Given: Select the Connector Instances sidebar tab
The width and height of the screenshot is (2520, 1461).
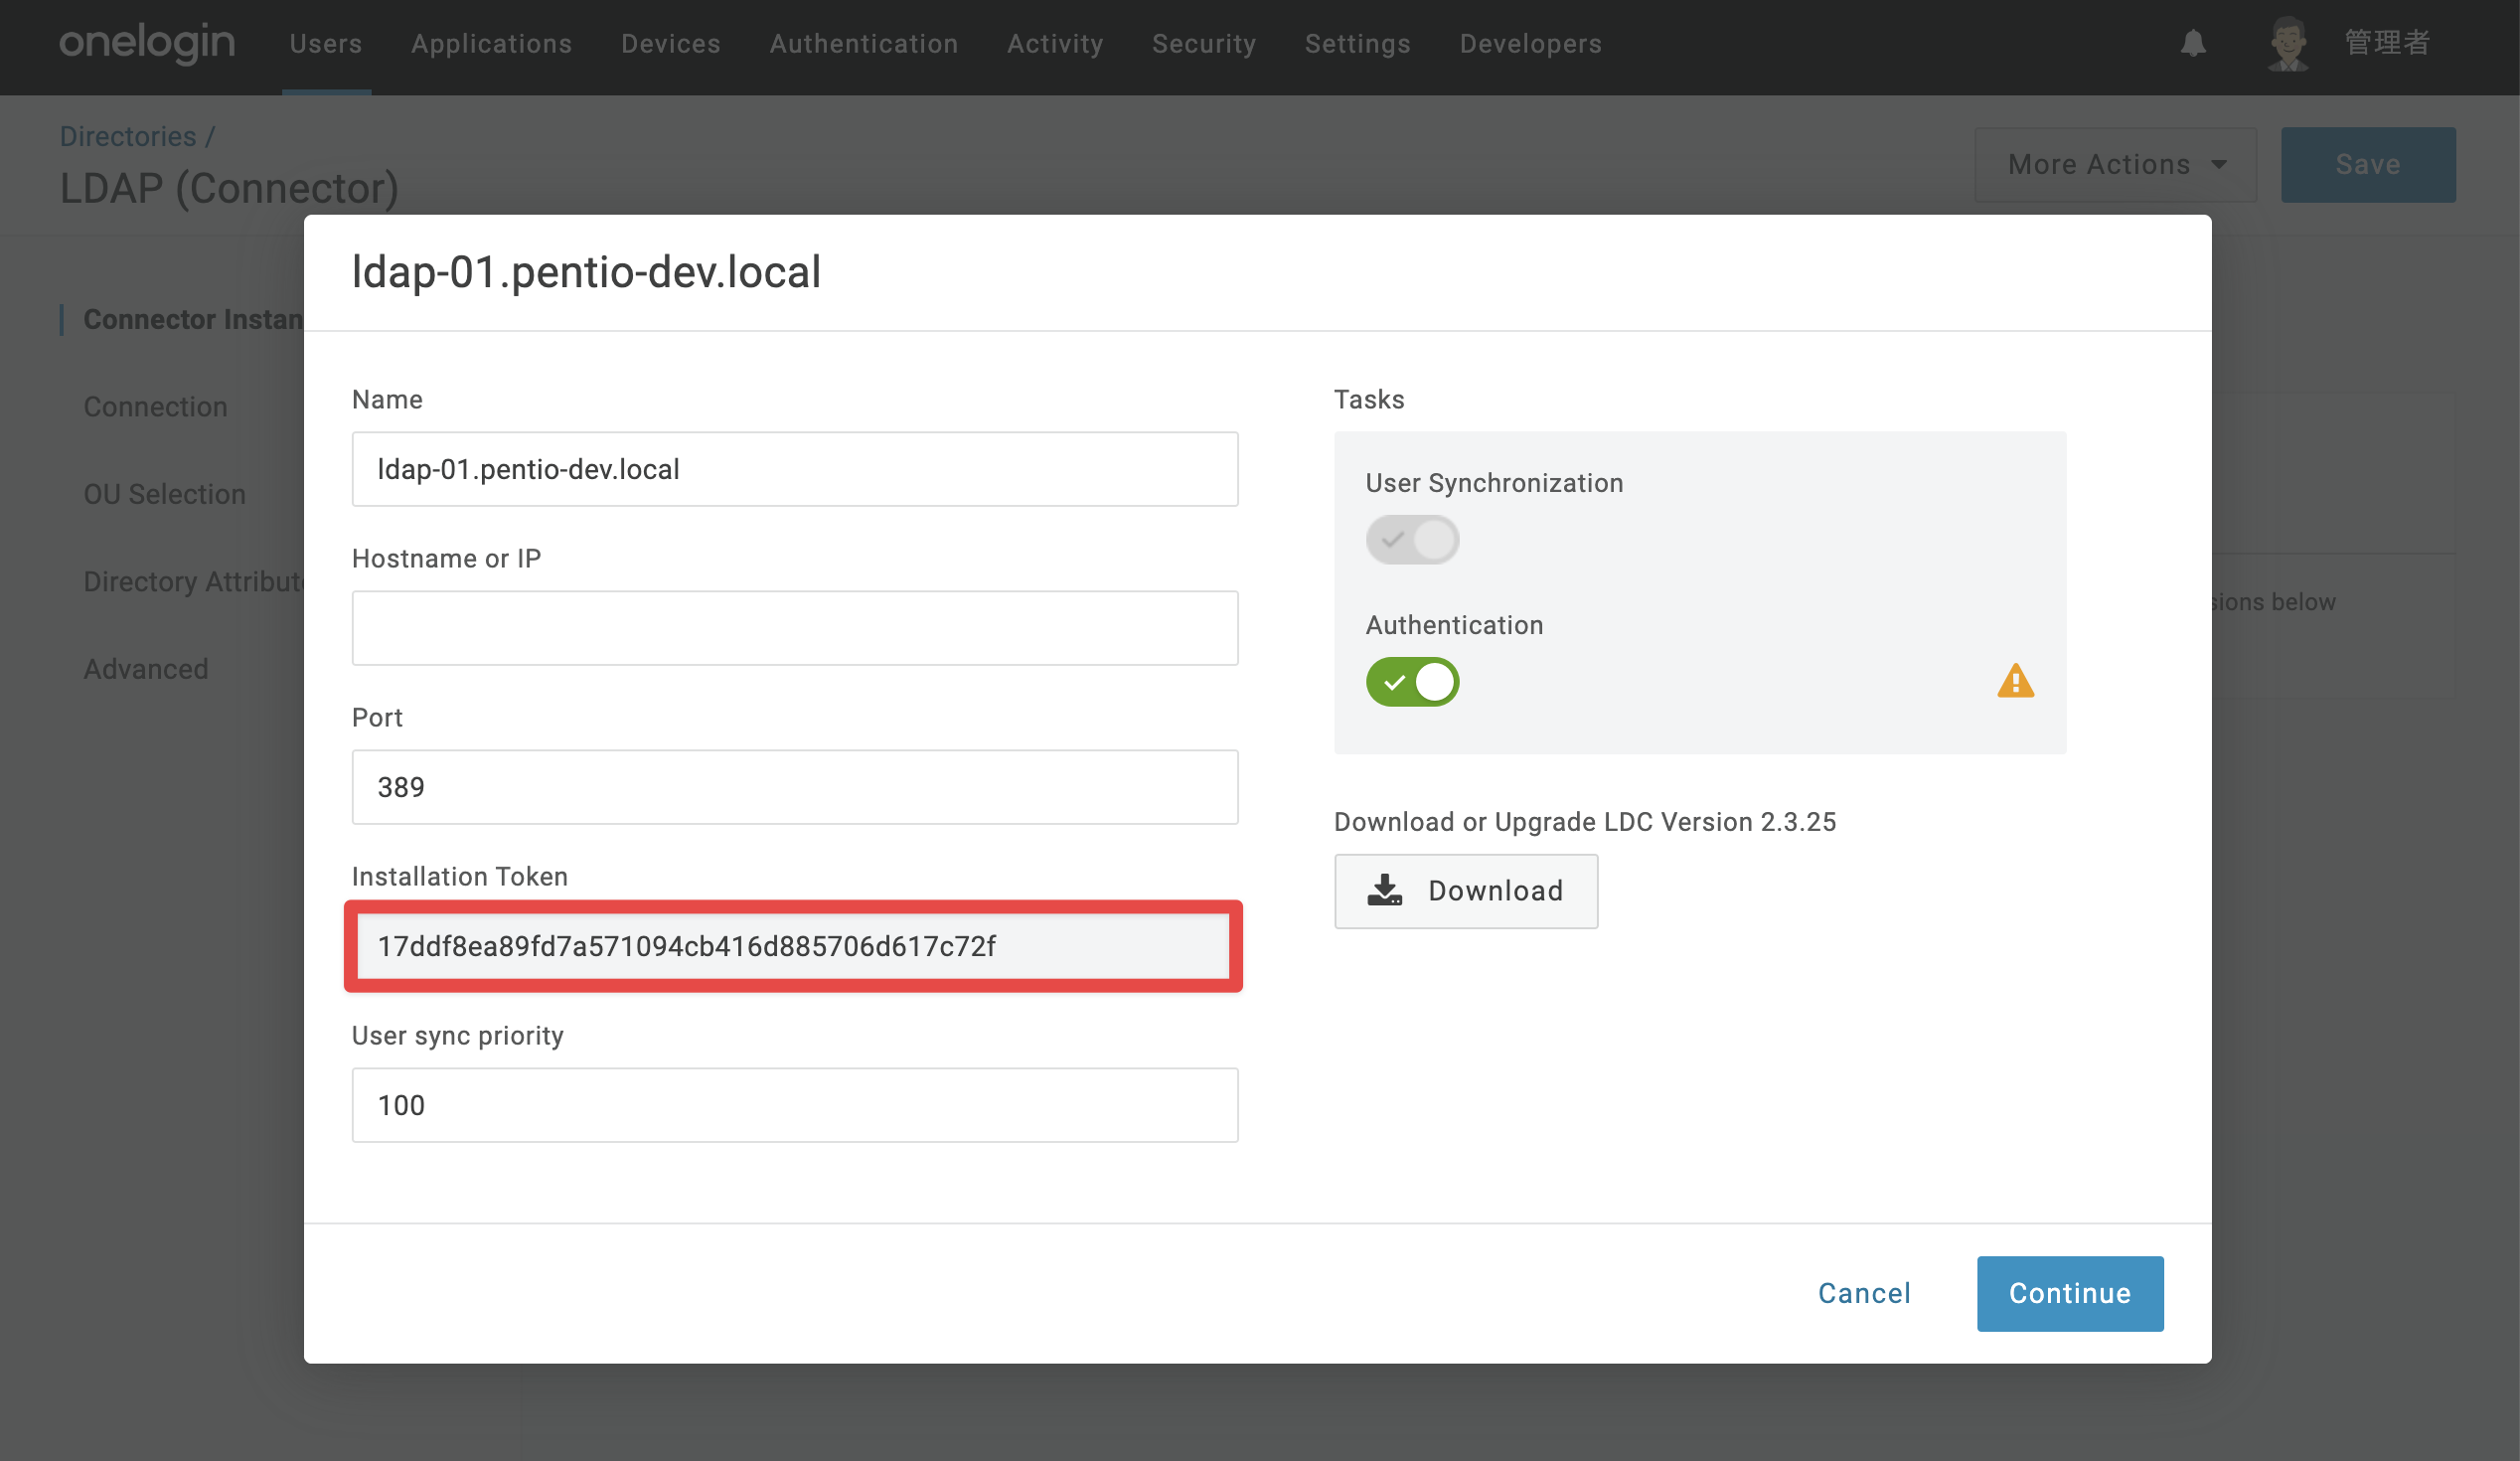Looking at the screenshot, I should point(193,319).
